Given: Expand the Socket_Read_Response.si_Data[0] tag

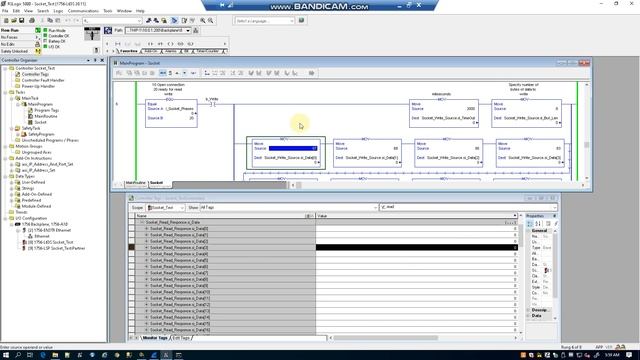Looking at the screenshot, I should [147, 229].
